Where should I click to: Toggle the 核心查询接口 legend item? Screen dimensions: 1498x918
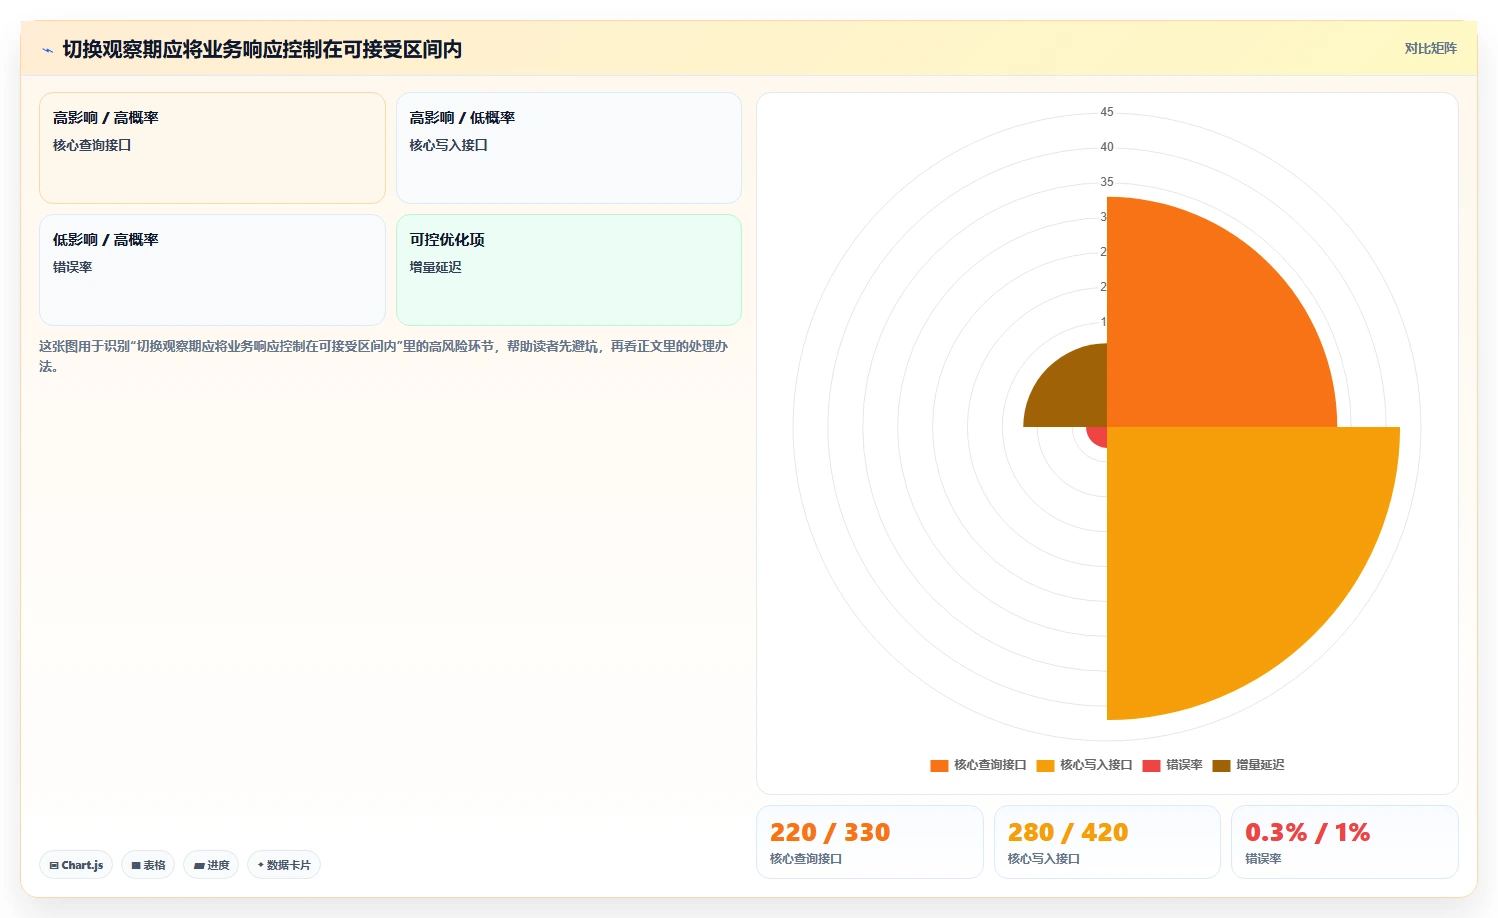pyautogui.click(x=978, y=765)
